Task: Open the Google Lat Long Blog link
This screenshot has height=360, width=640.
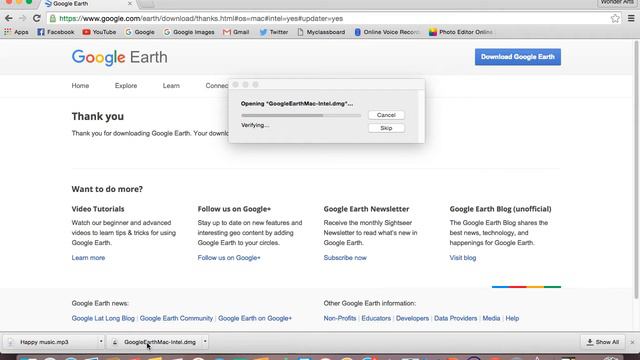Action: [x=103, y=318]
